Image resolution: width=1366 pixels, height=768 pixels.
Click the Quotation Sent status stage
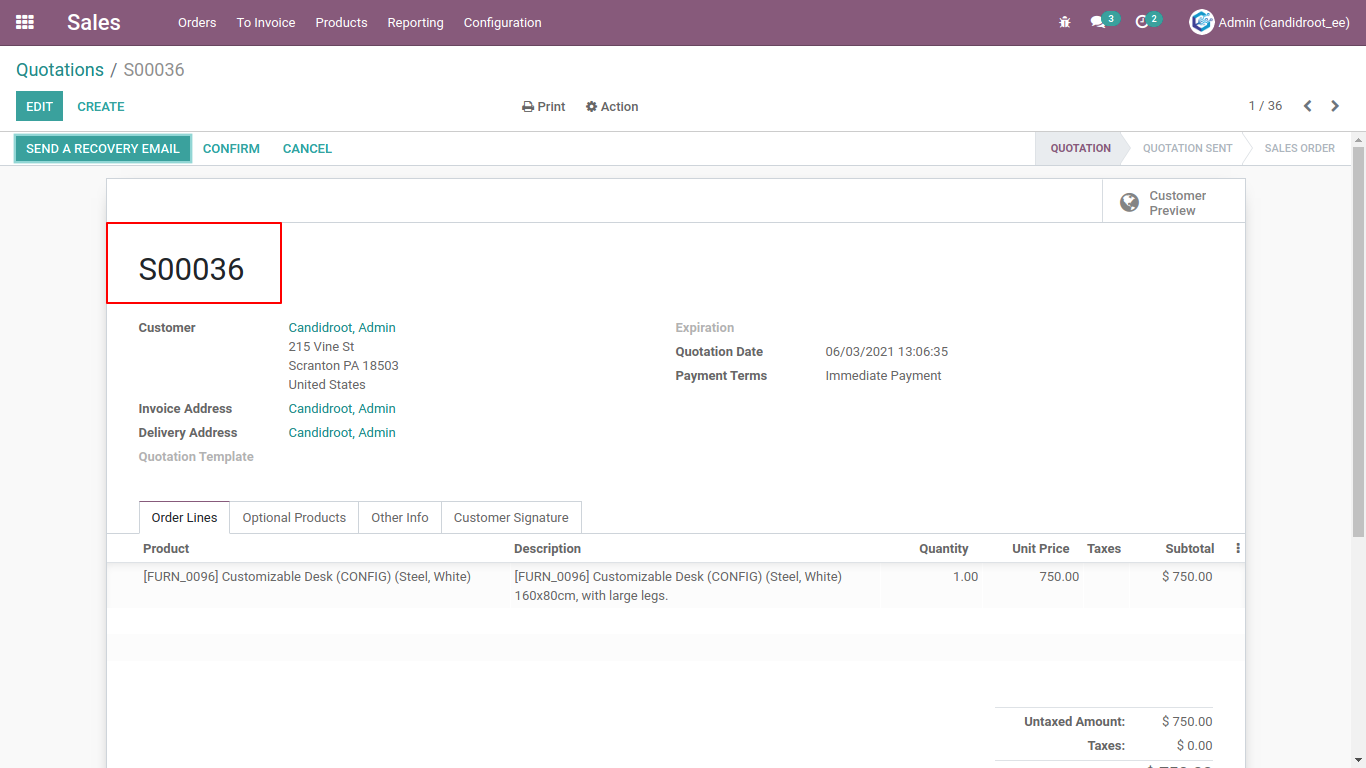pyautogui.click(x=1187, y=148)
